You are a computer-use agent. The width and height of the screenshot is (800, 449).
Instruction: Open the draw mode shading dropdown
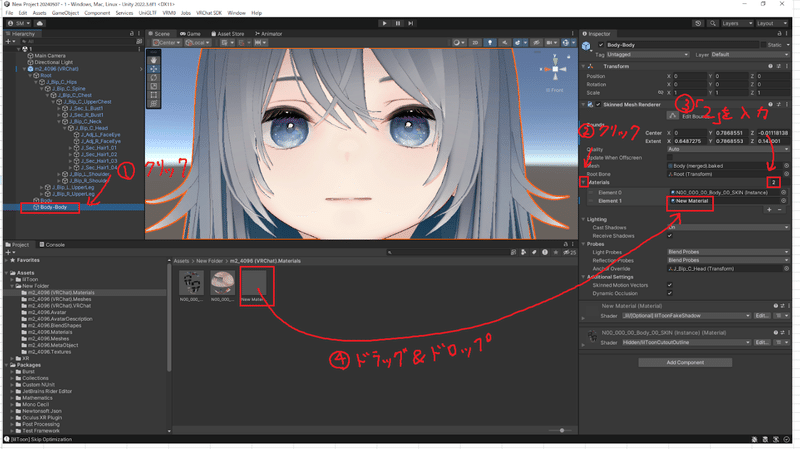pyautogui.click(x=458, y=43)
